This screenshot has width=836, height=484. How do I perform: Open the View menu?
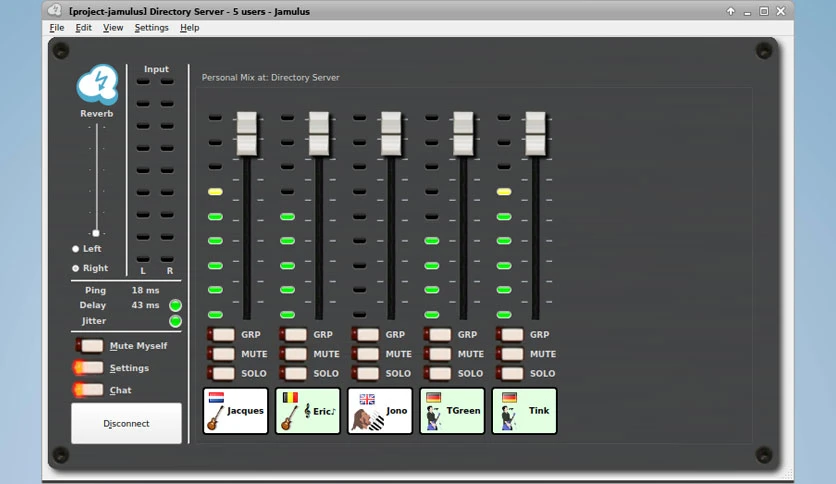tap(113, 28)
